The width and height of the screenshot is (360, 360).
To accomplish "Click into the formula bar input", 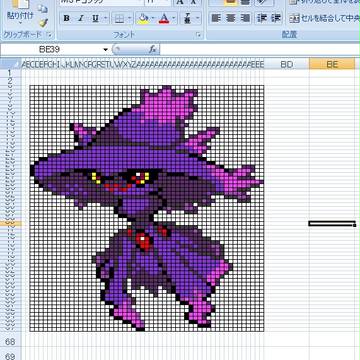I will [x=260, y=50].
